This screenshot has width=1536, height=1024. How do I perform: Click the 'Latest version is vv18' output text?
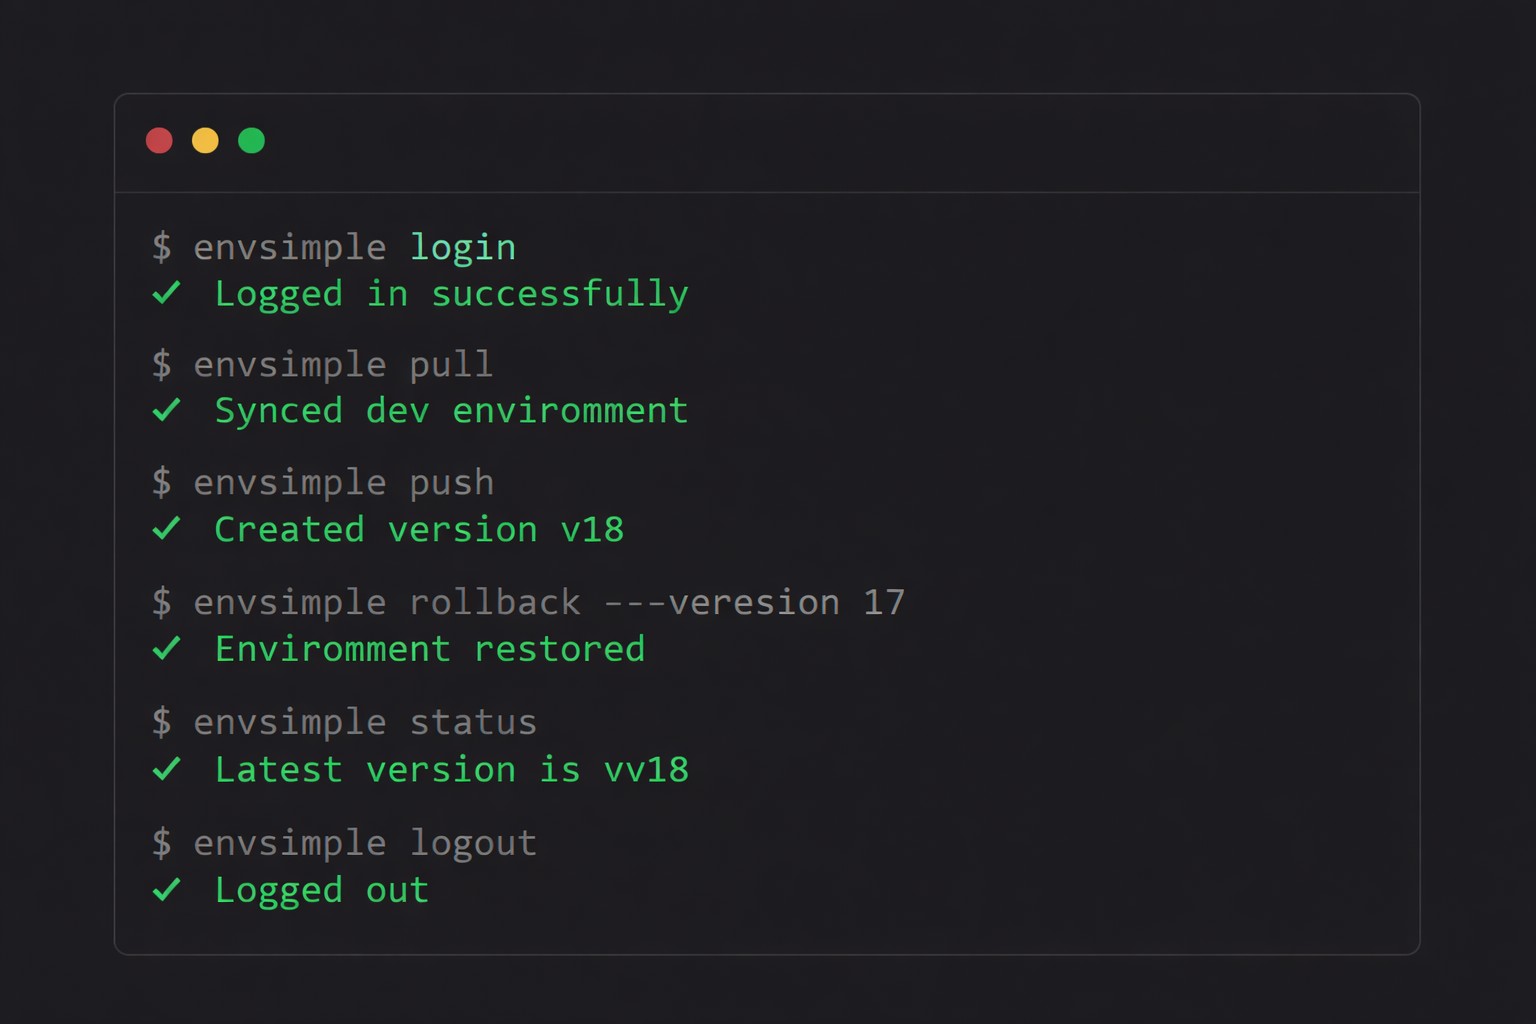coord(451,769)
